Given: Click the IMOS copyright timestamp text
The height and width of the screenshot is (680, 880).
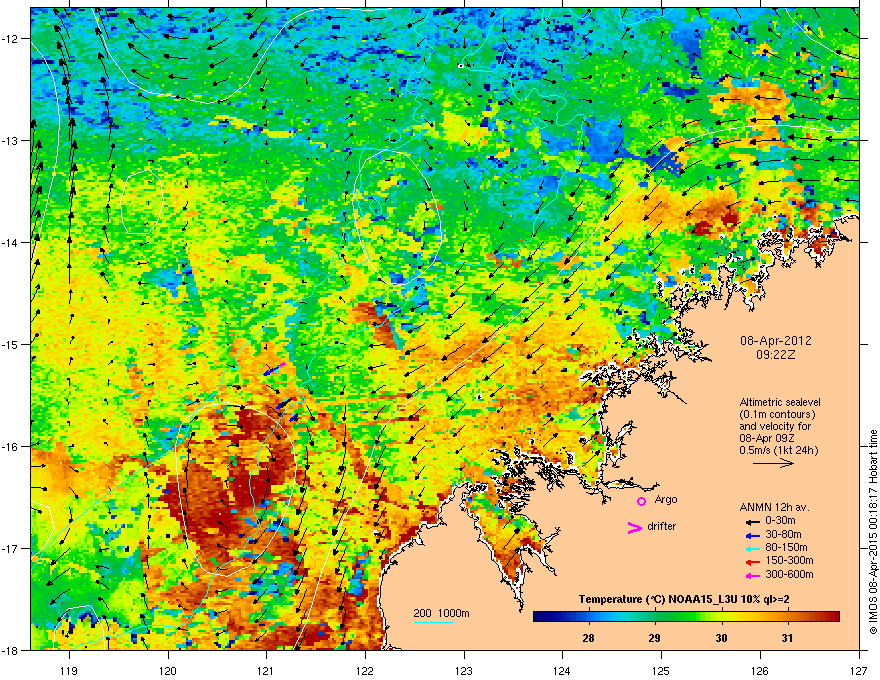Looking at the screenshot, I should point(873,532).
